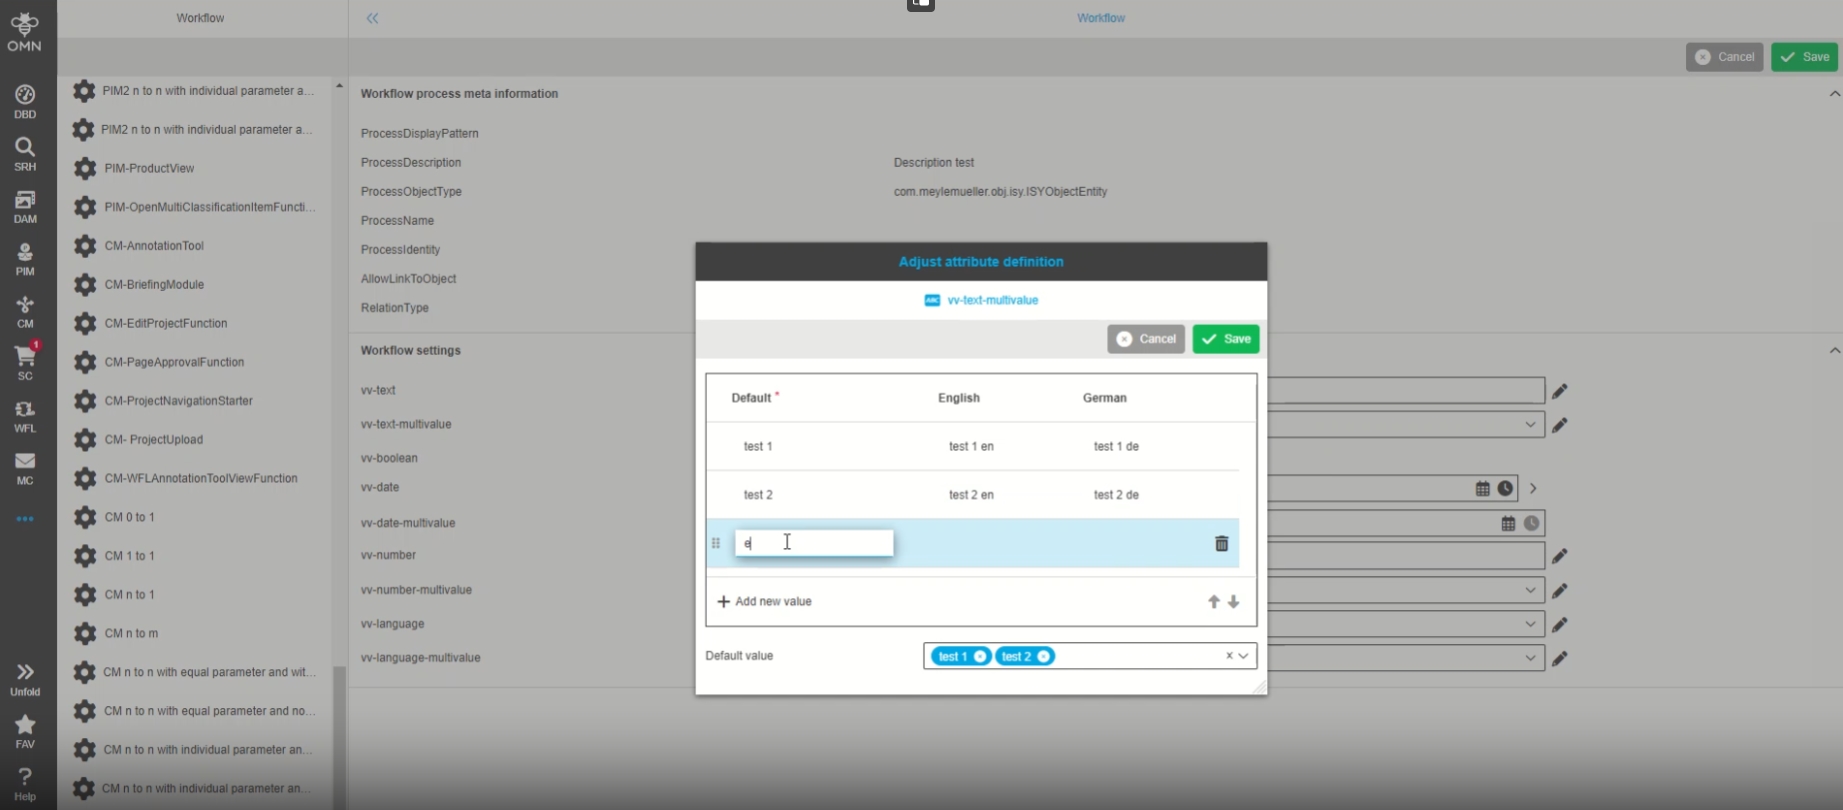1843x810 pixels.
Task: Open the DBD dashboard sidebar icon
Action: [x=25, y=101]
